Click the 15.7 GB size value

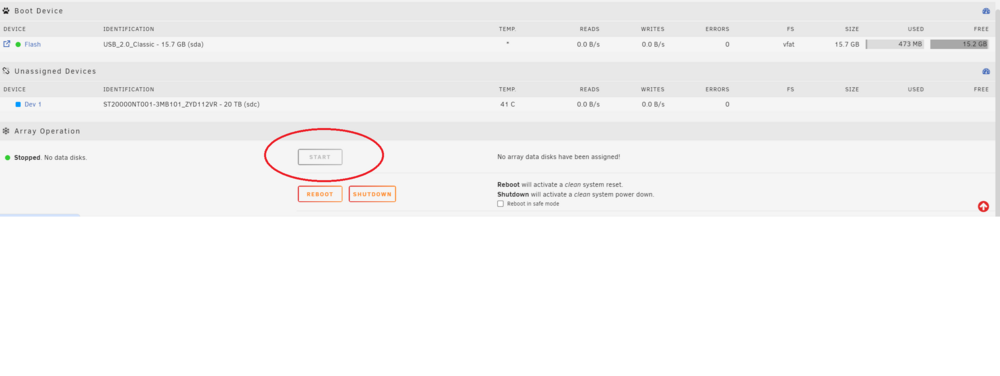pyautogui.click(x=846, y=45)
